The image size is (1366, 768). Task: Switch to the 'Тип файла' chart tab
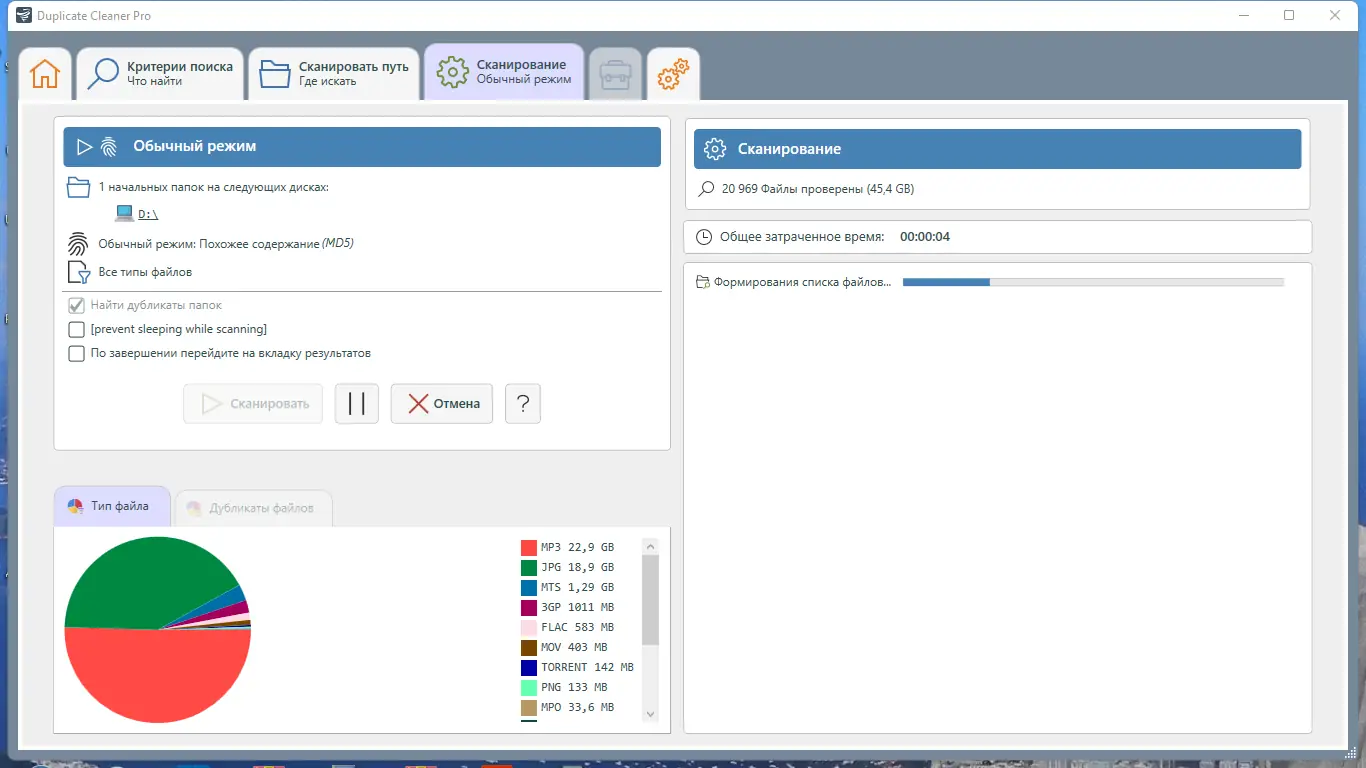click(111, 507)
